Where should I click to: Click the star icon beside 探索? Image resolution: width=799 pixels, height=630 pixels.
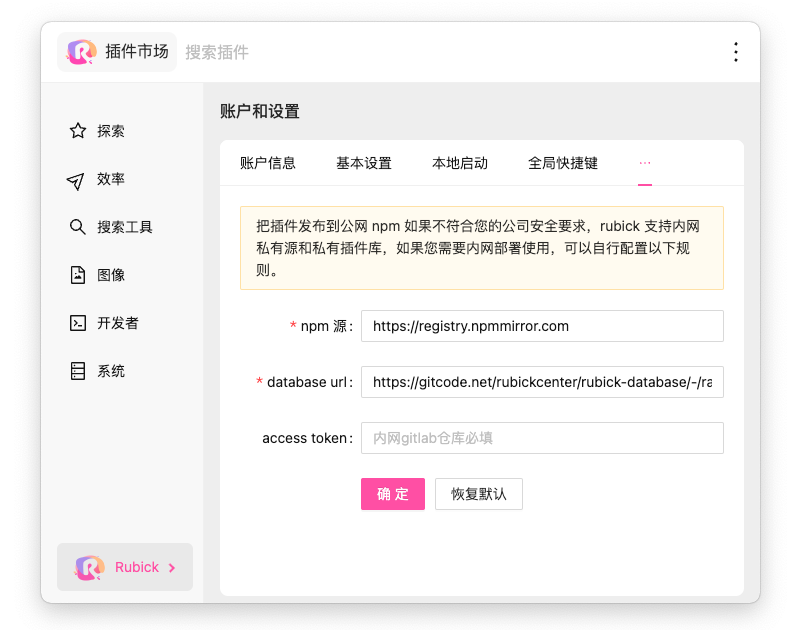77,131
